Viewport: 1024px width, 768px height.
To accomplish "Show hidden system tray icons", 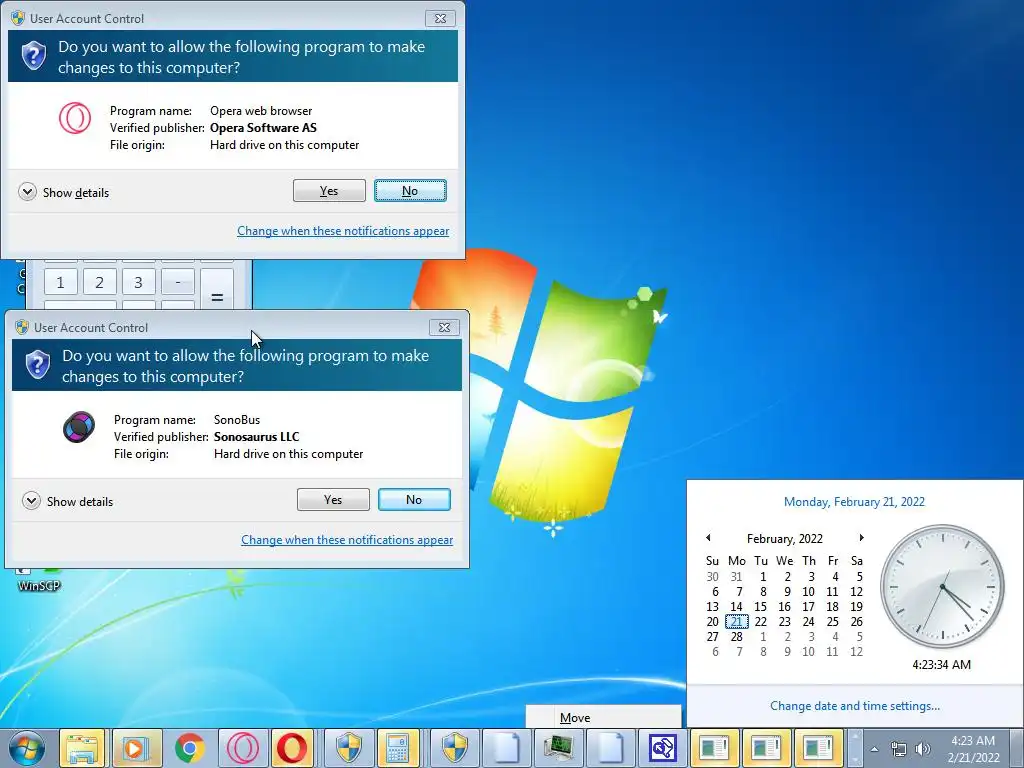I will [874, 749].
